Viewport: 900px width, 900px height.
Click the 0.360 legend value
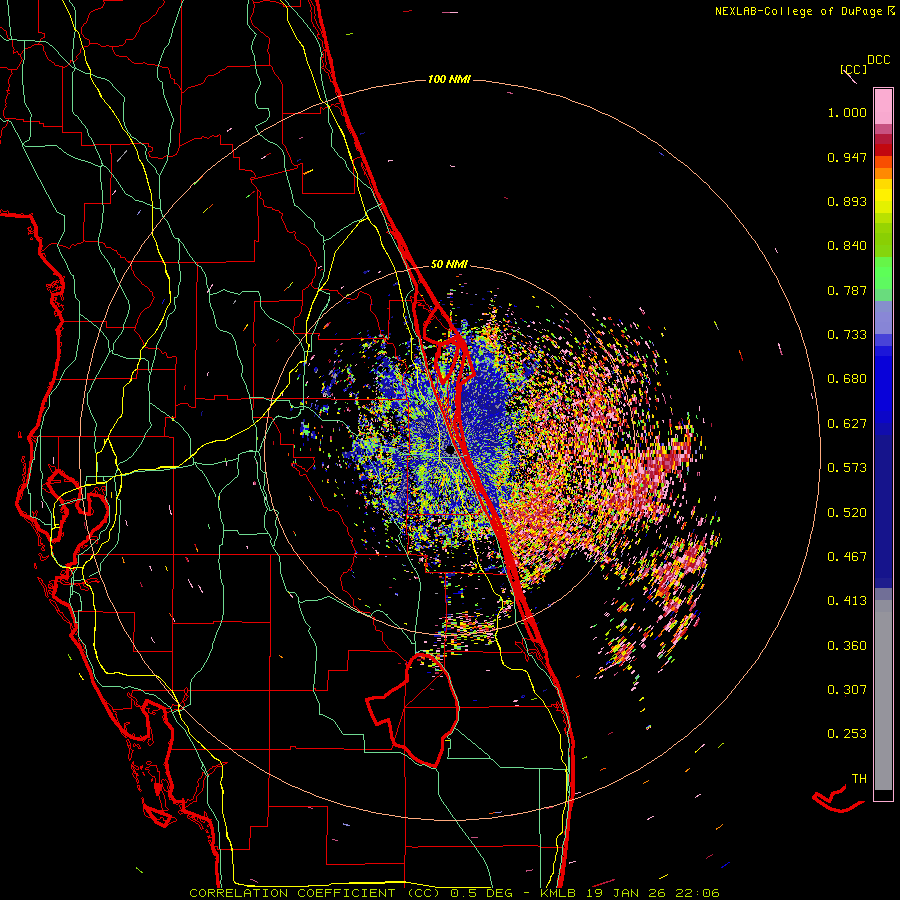(847, 646)
